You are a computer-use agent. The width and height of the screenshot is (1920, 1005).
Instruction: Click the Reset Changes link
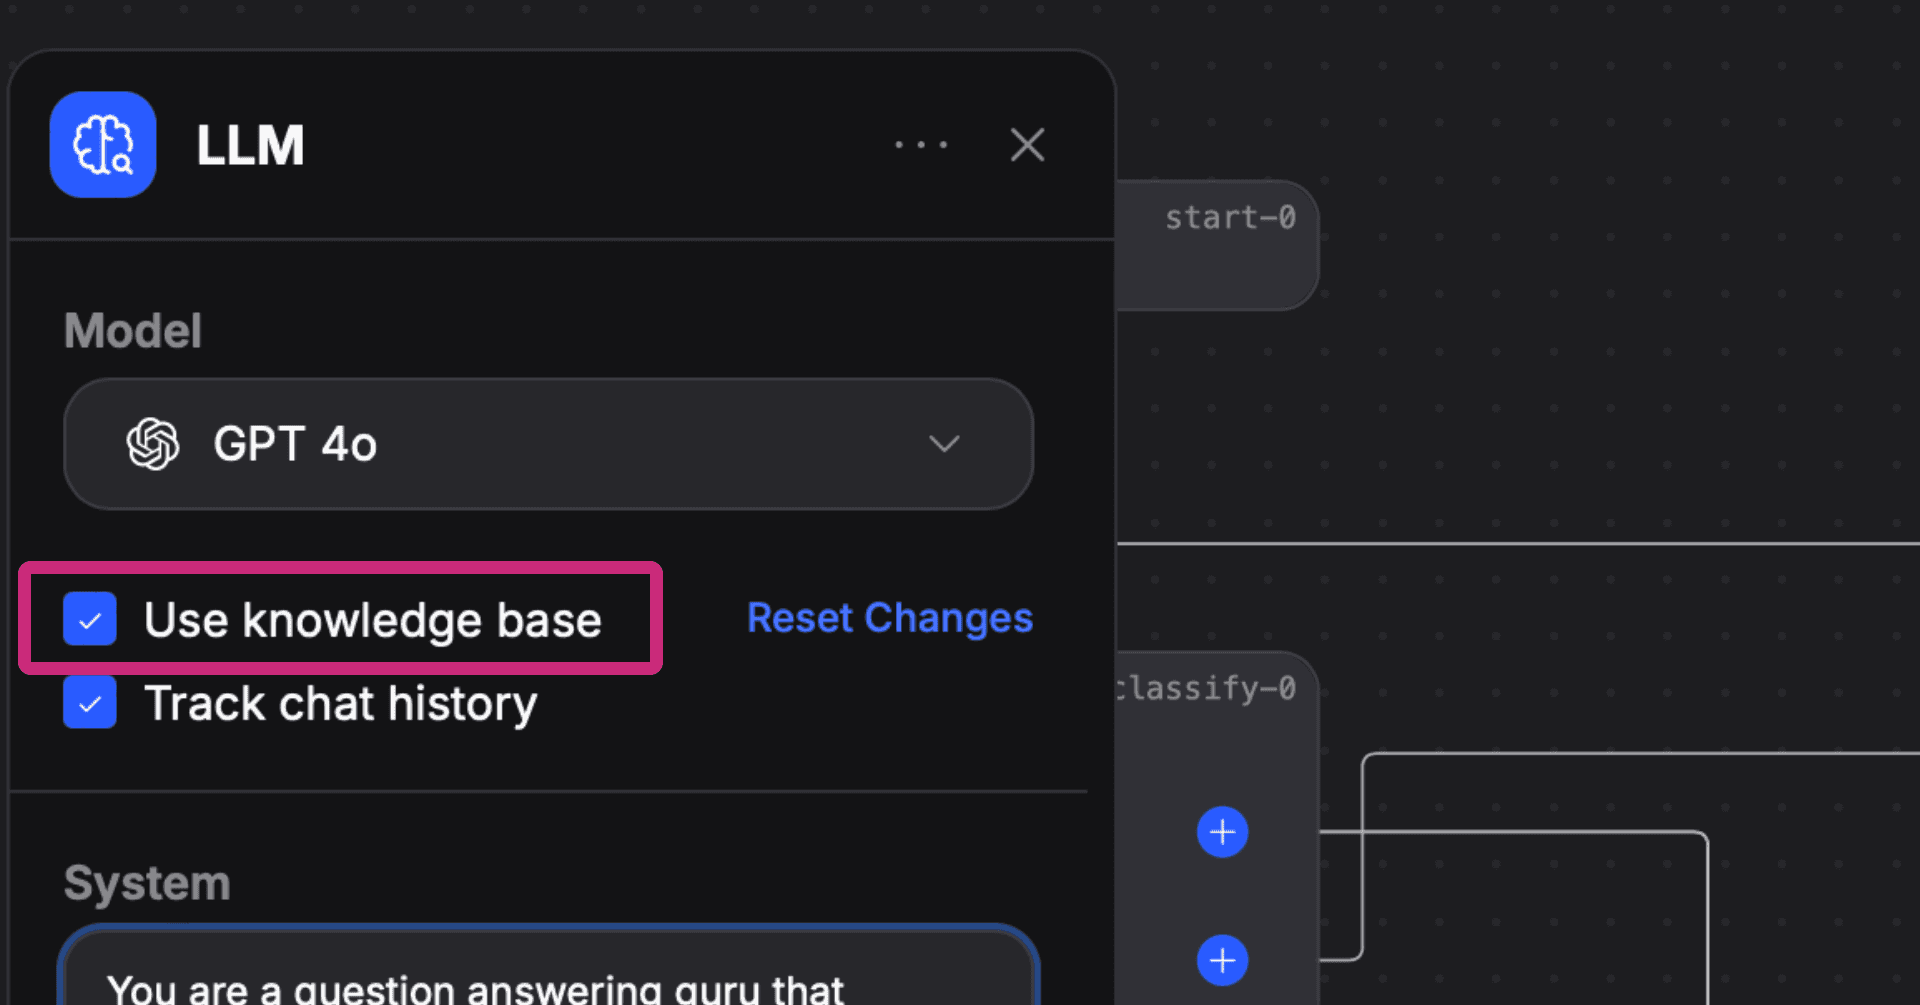[889, 618]
